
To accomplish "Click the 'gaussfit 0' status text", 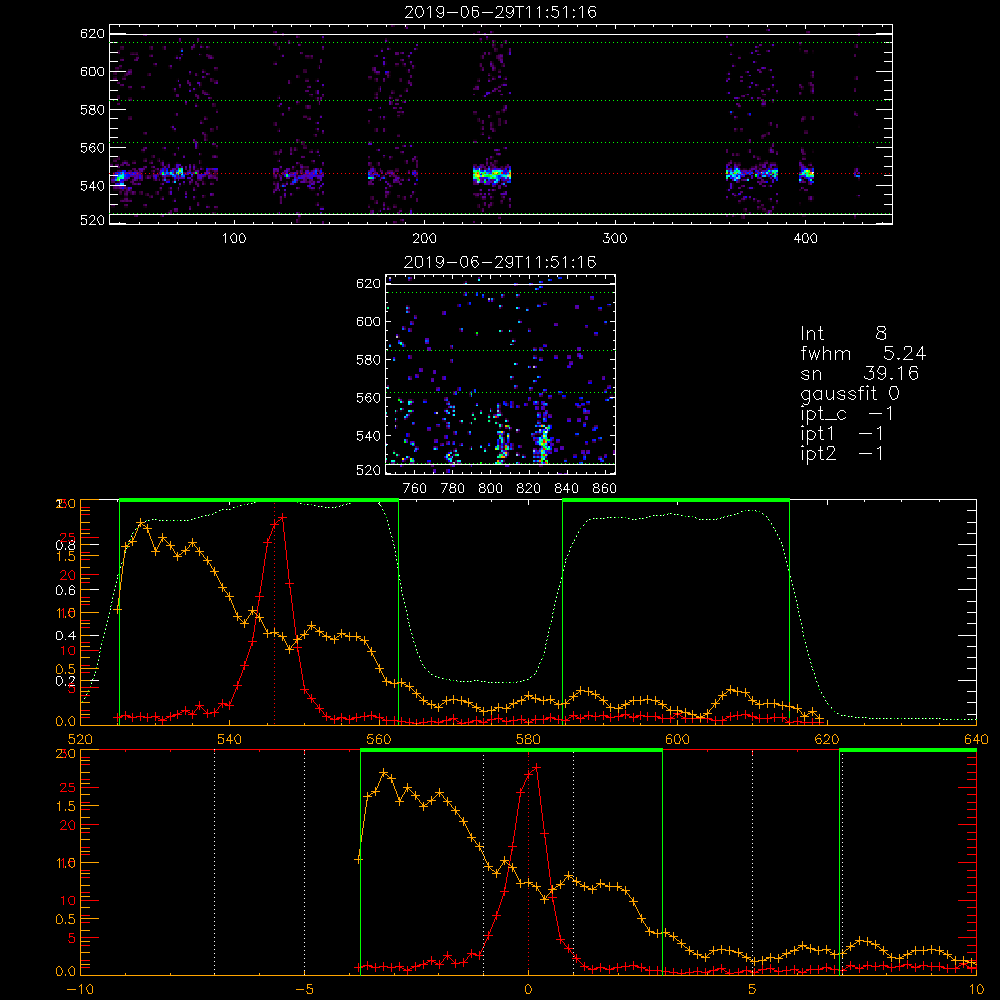I will click(x=850, y=393).
